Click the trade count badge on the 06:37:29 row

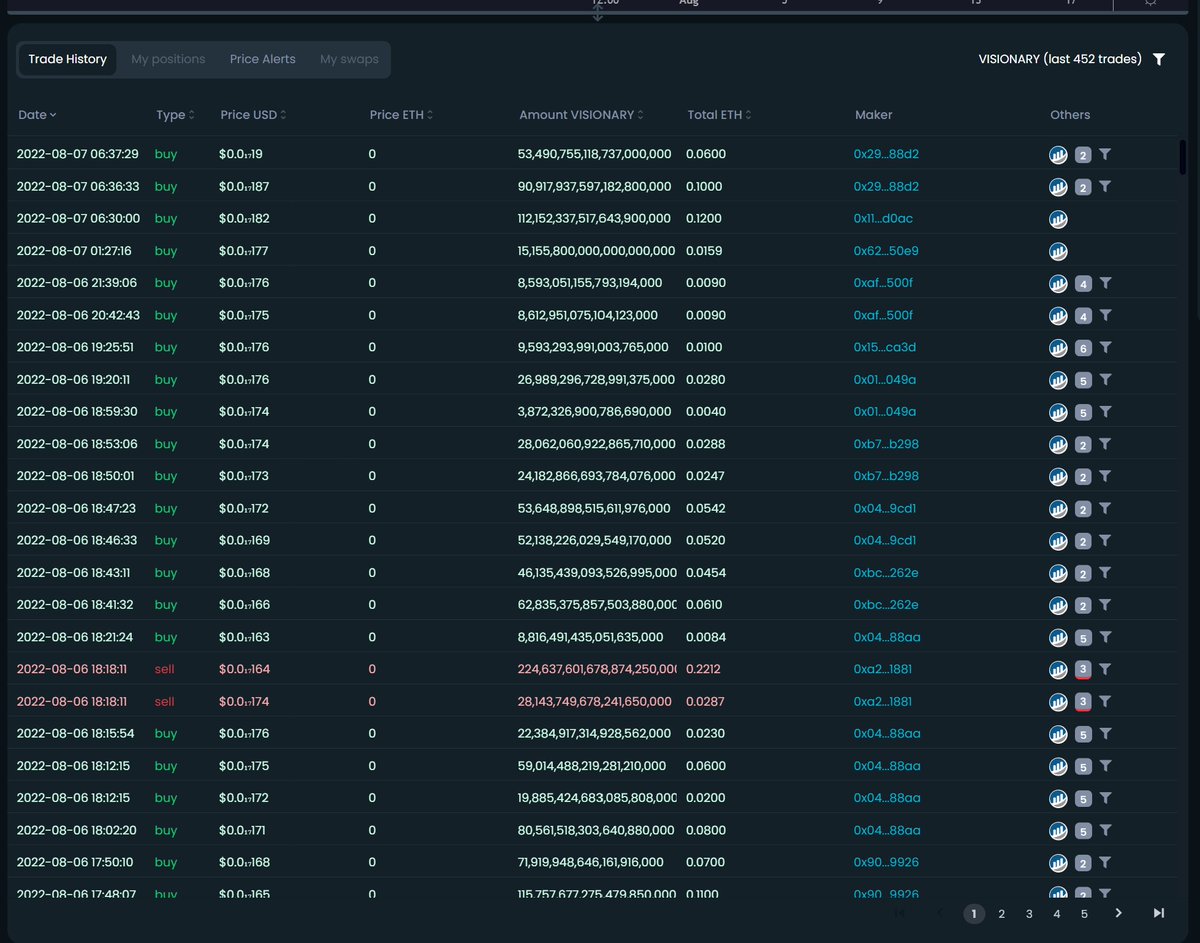coord(1083,155)
